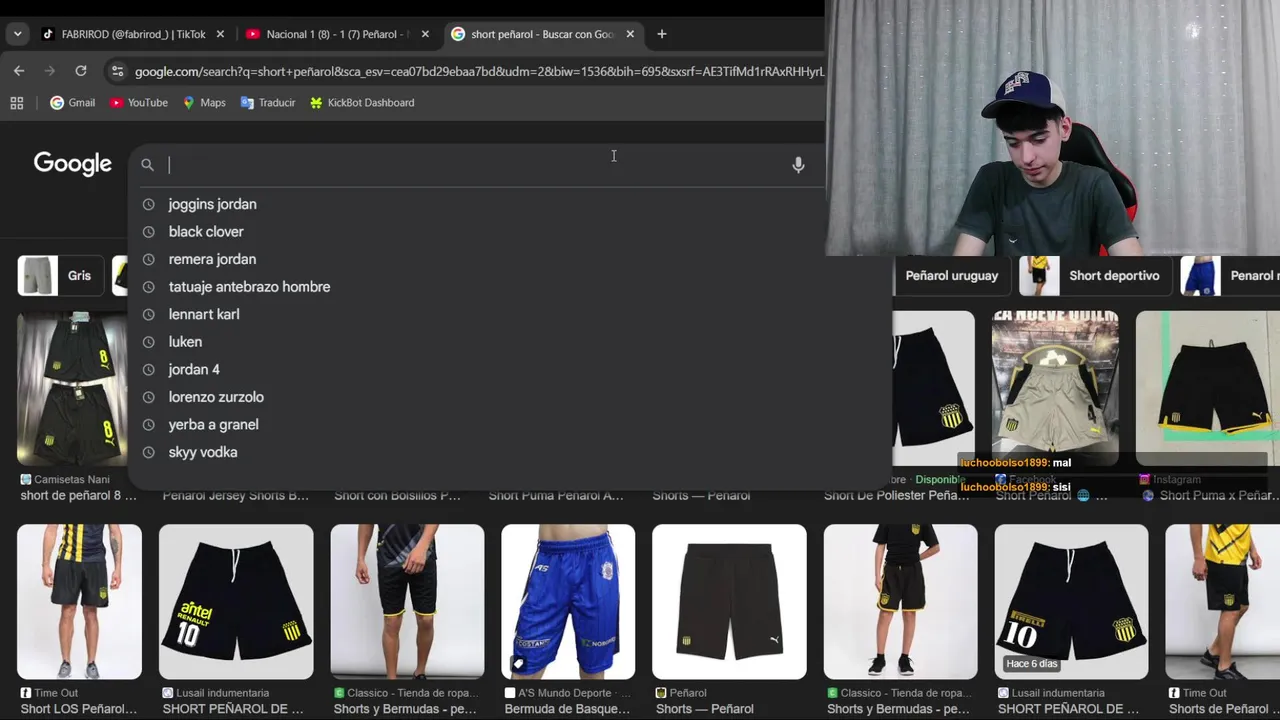Open Time Out 'Short LOS Peñarol' image
The image size is (1280, 720).
79,602
